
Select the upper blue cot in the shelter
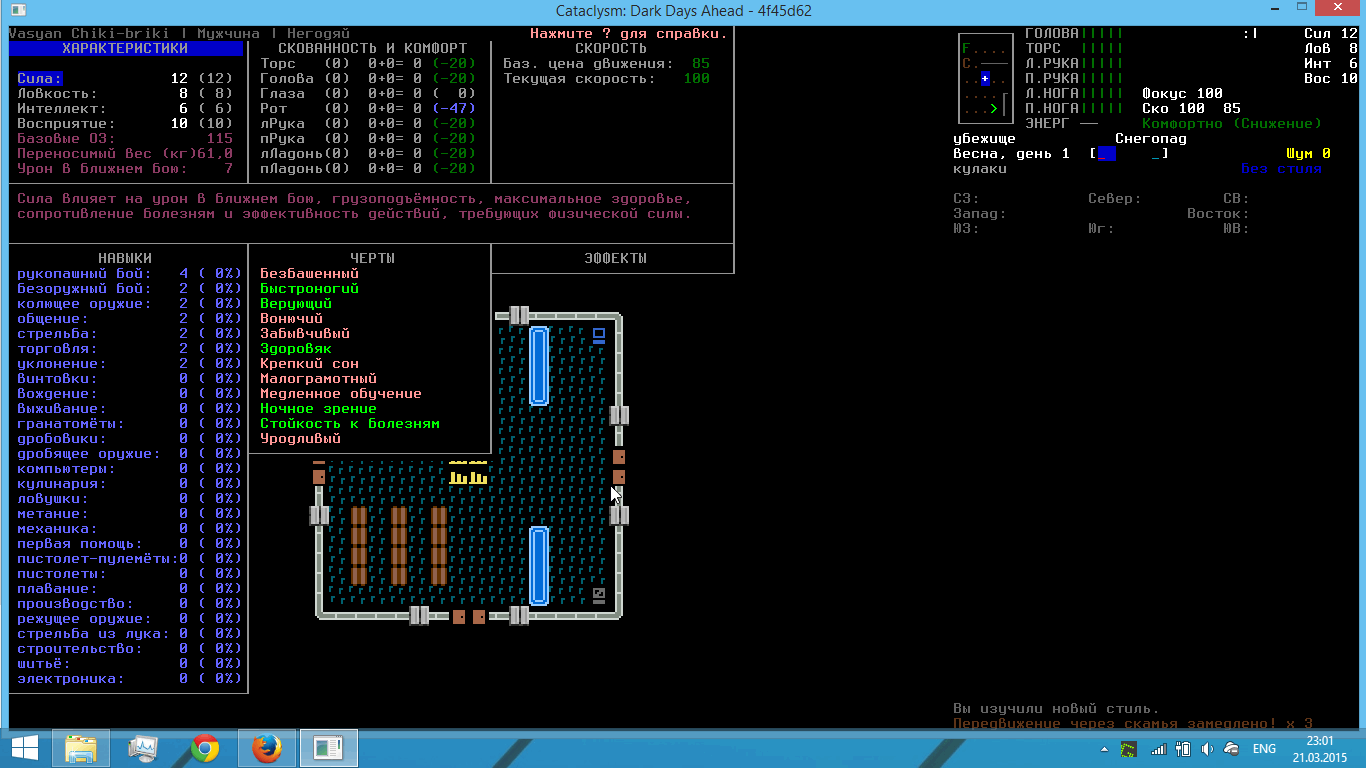click(539, 366)
